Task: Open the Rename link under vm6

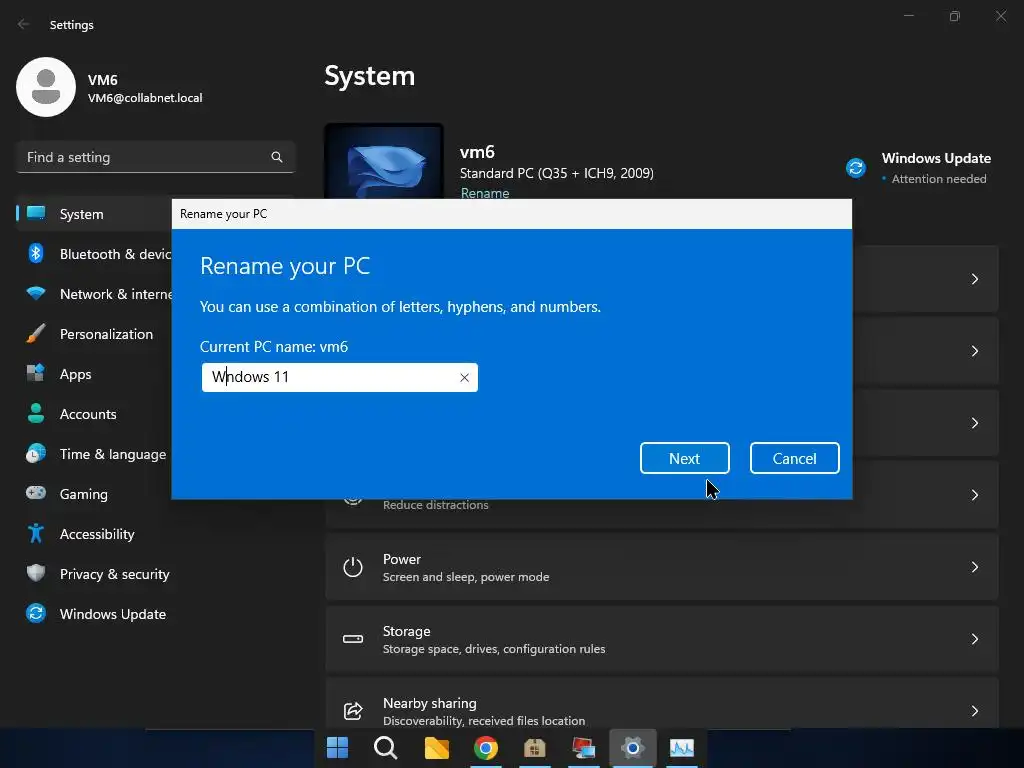Action: 485,193
